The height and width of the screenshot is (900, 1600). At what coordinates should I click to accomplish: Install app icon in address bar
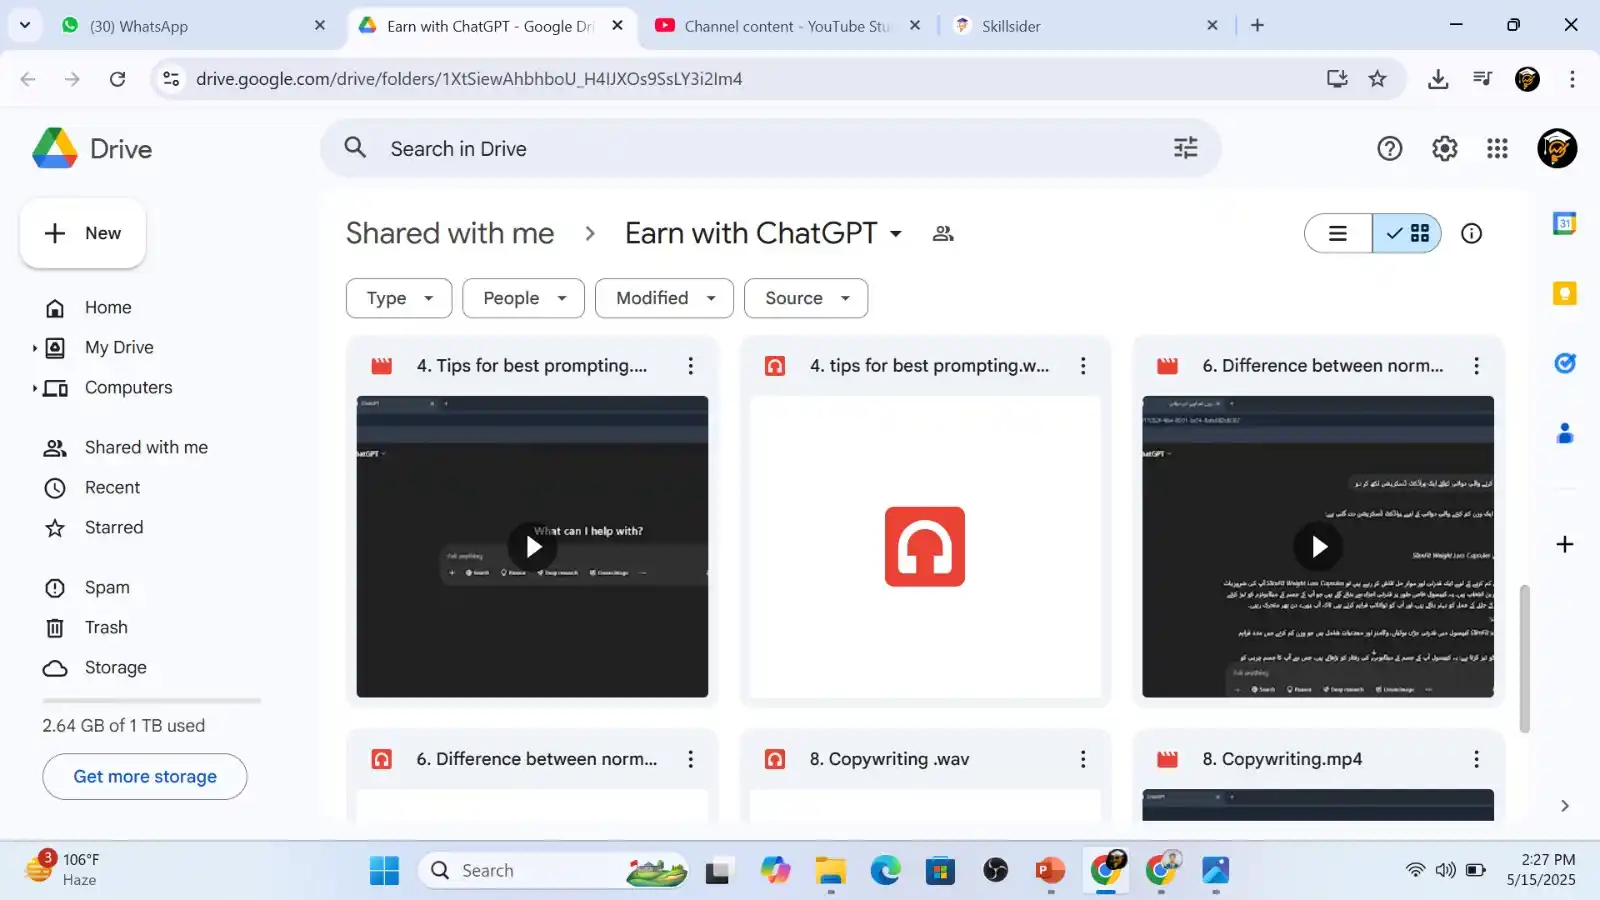point(1337,79)
